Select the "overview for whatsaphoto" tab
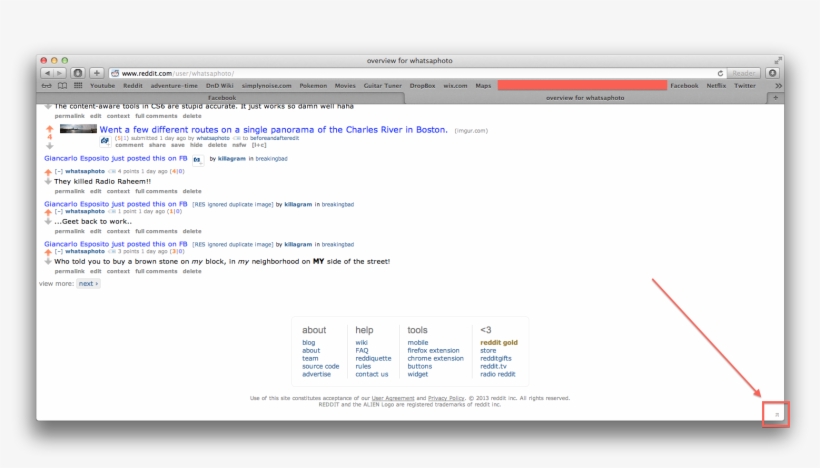 [x=585, y=98]
